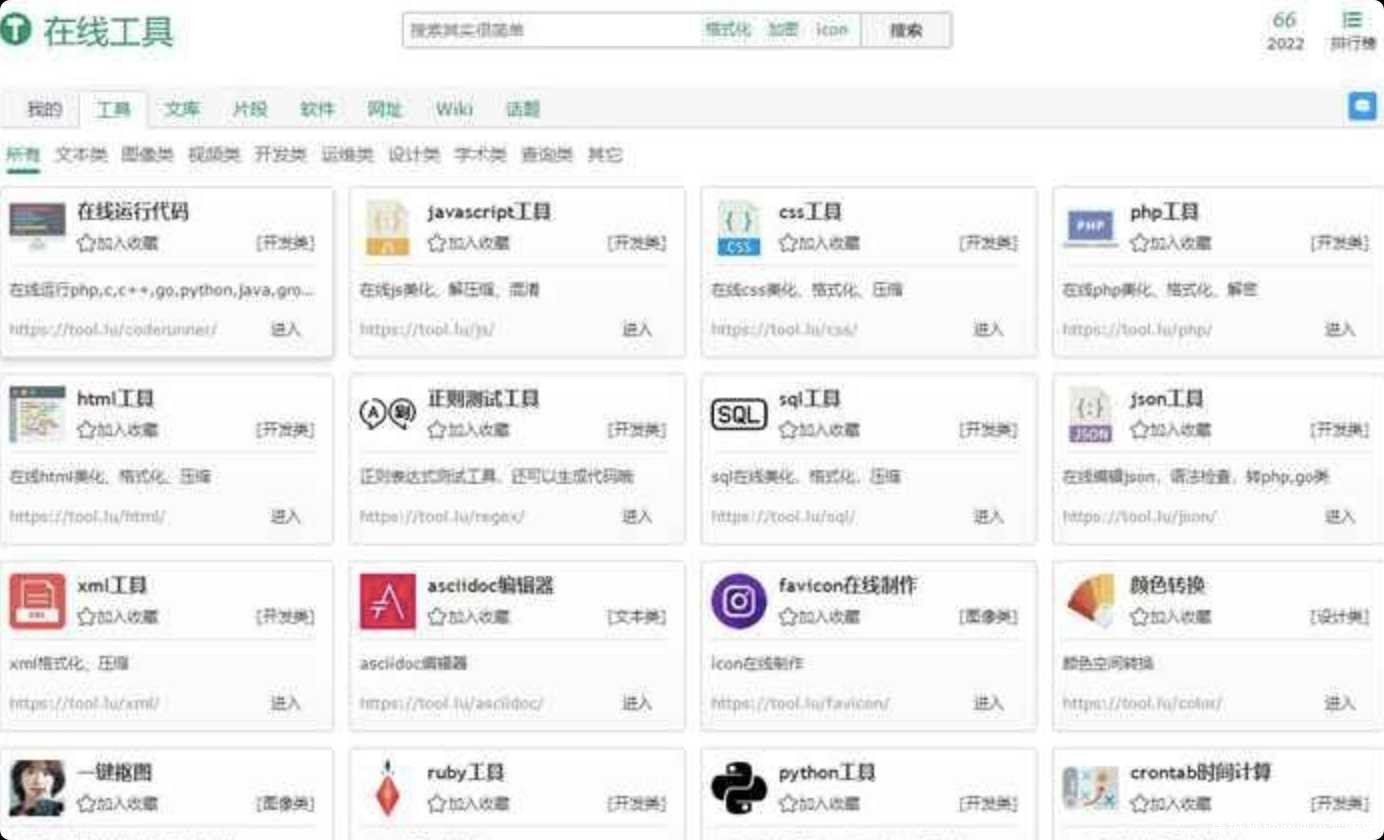Filter by 设计类 category
Screen dimensions: 1384x840
tap(414, 155)
